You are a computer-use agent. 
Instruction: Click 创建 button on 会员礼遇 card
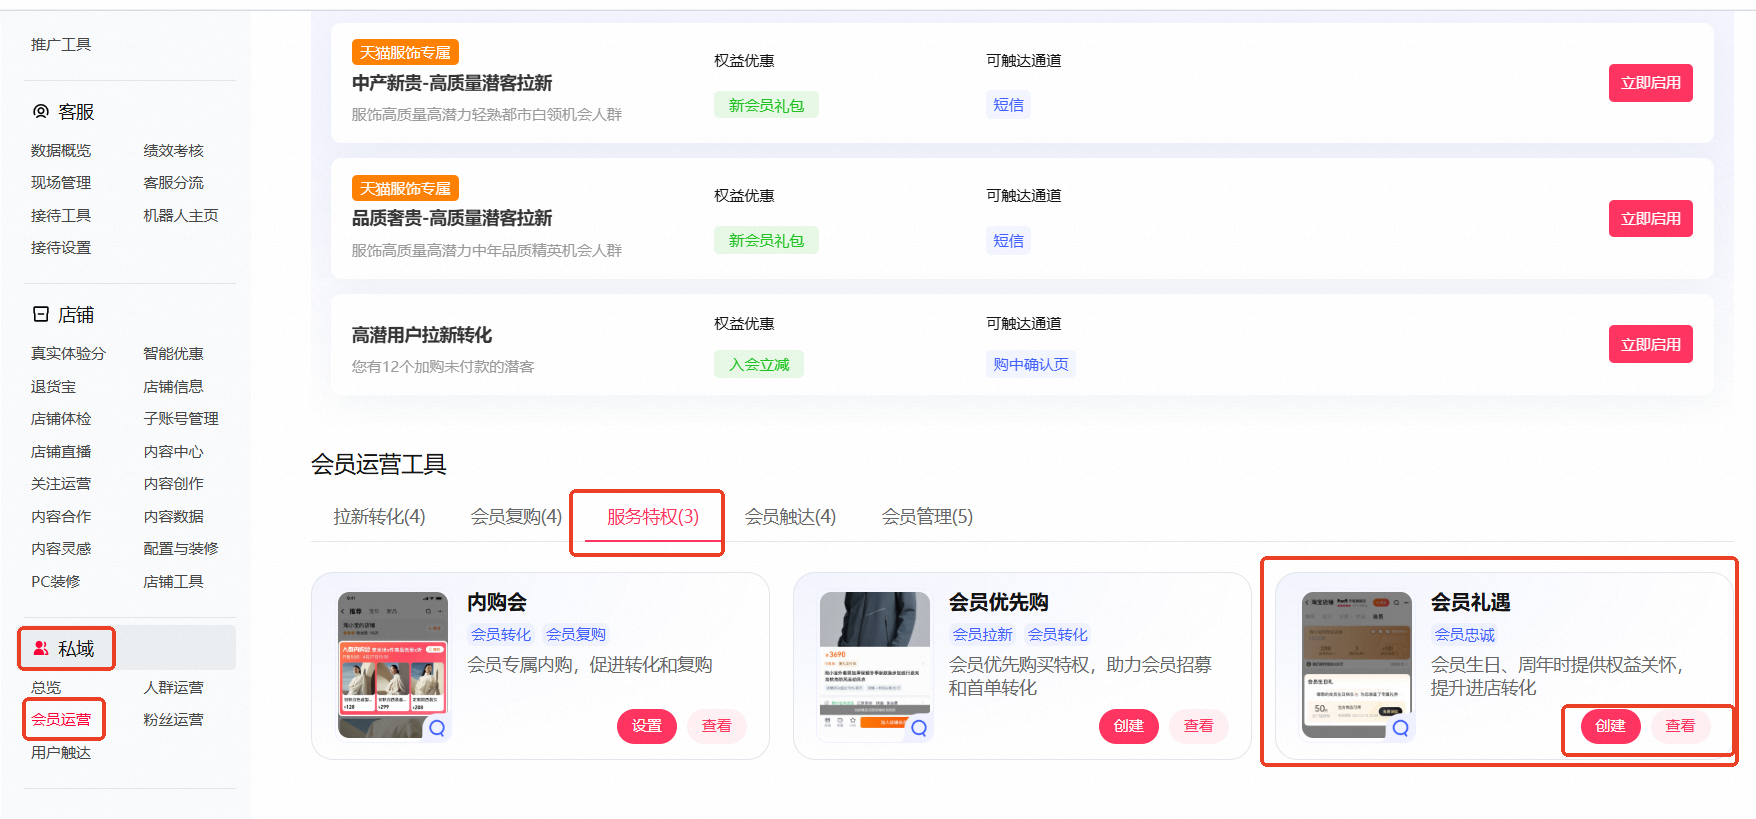point(1611,726)
